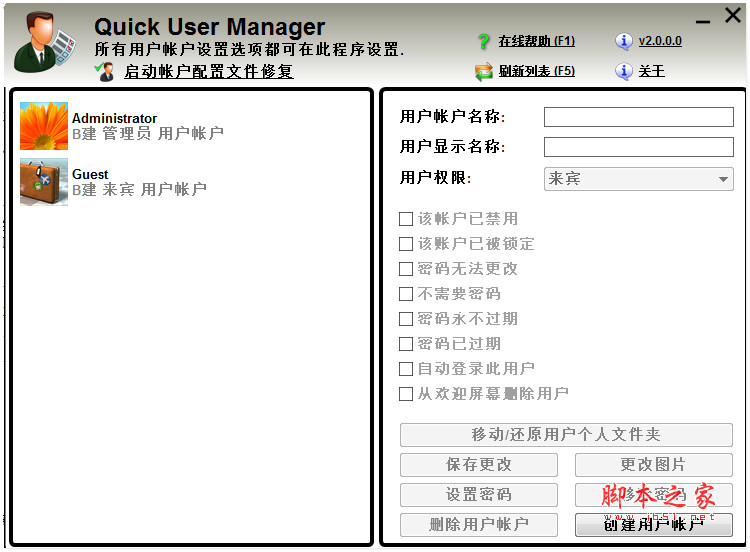Click the profile repair user icon
Viewport: 750px width, 552px height.
pos(105,72)
